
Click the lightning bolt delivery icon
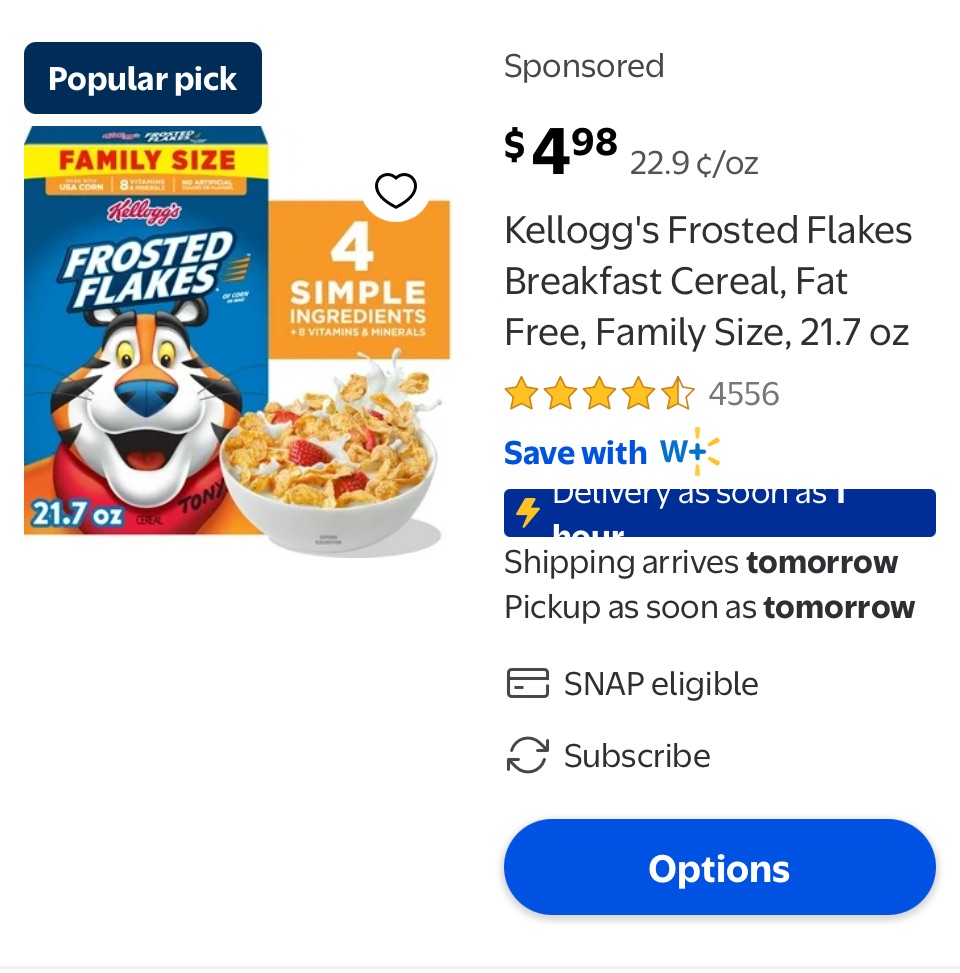coord(527,512)
